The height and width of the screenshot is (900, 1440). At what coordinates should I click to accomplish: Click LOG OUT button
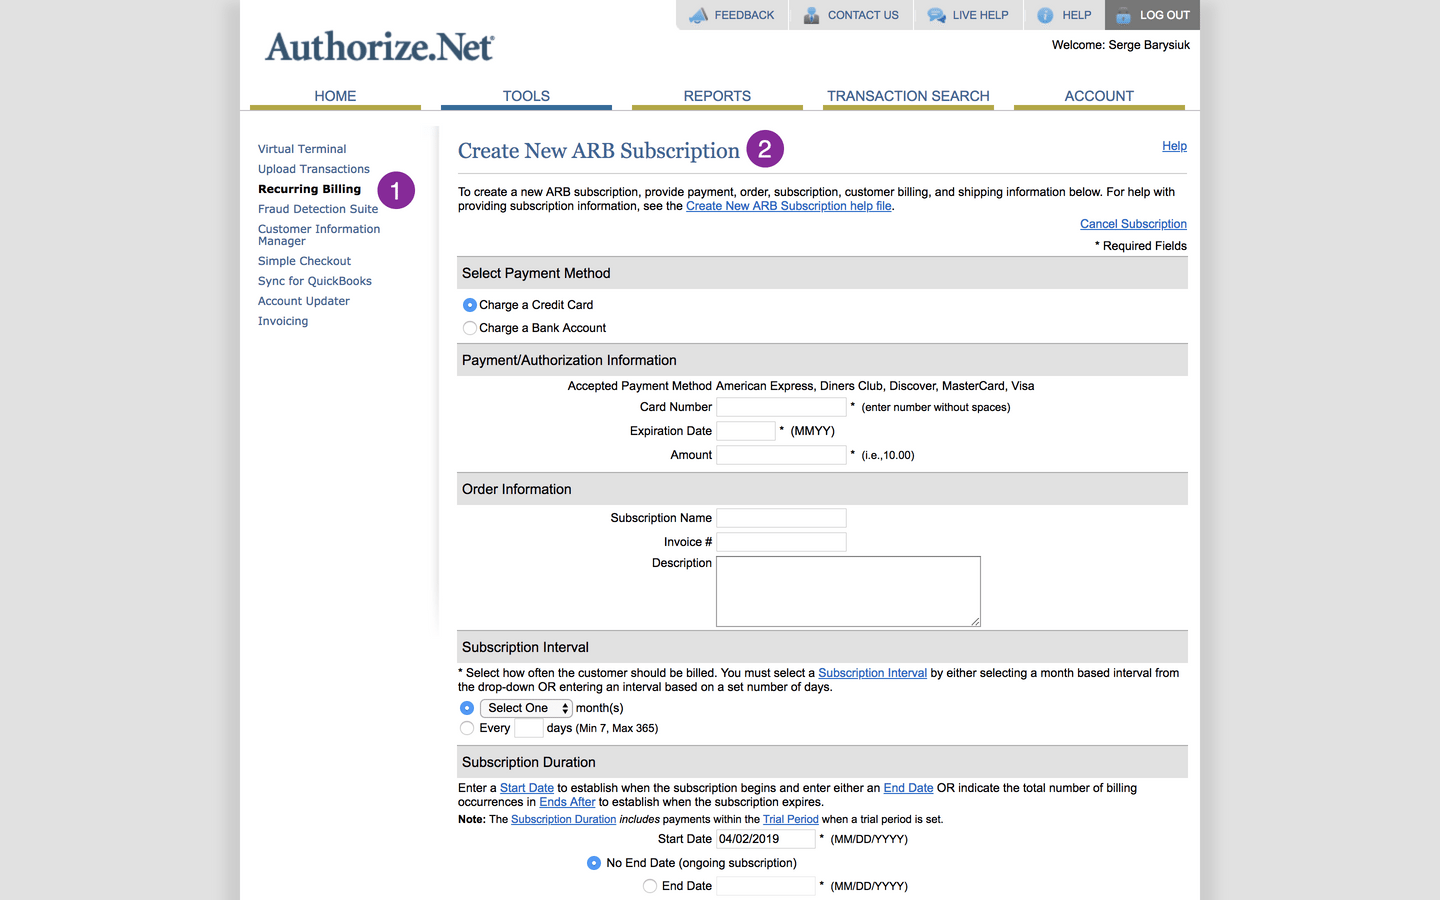click(x=1152, y=15)
